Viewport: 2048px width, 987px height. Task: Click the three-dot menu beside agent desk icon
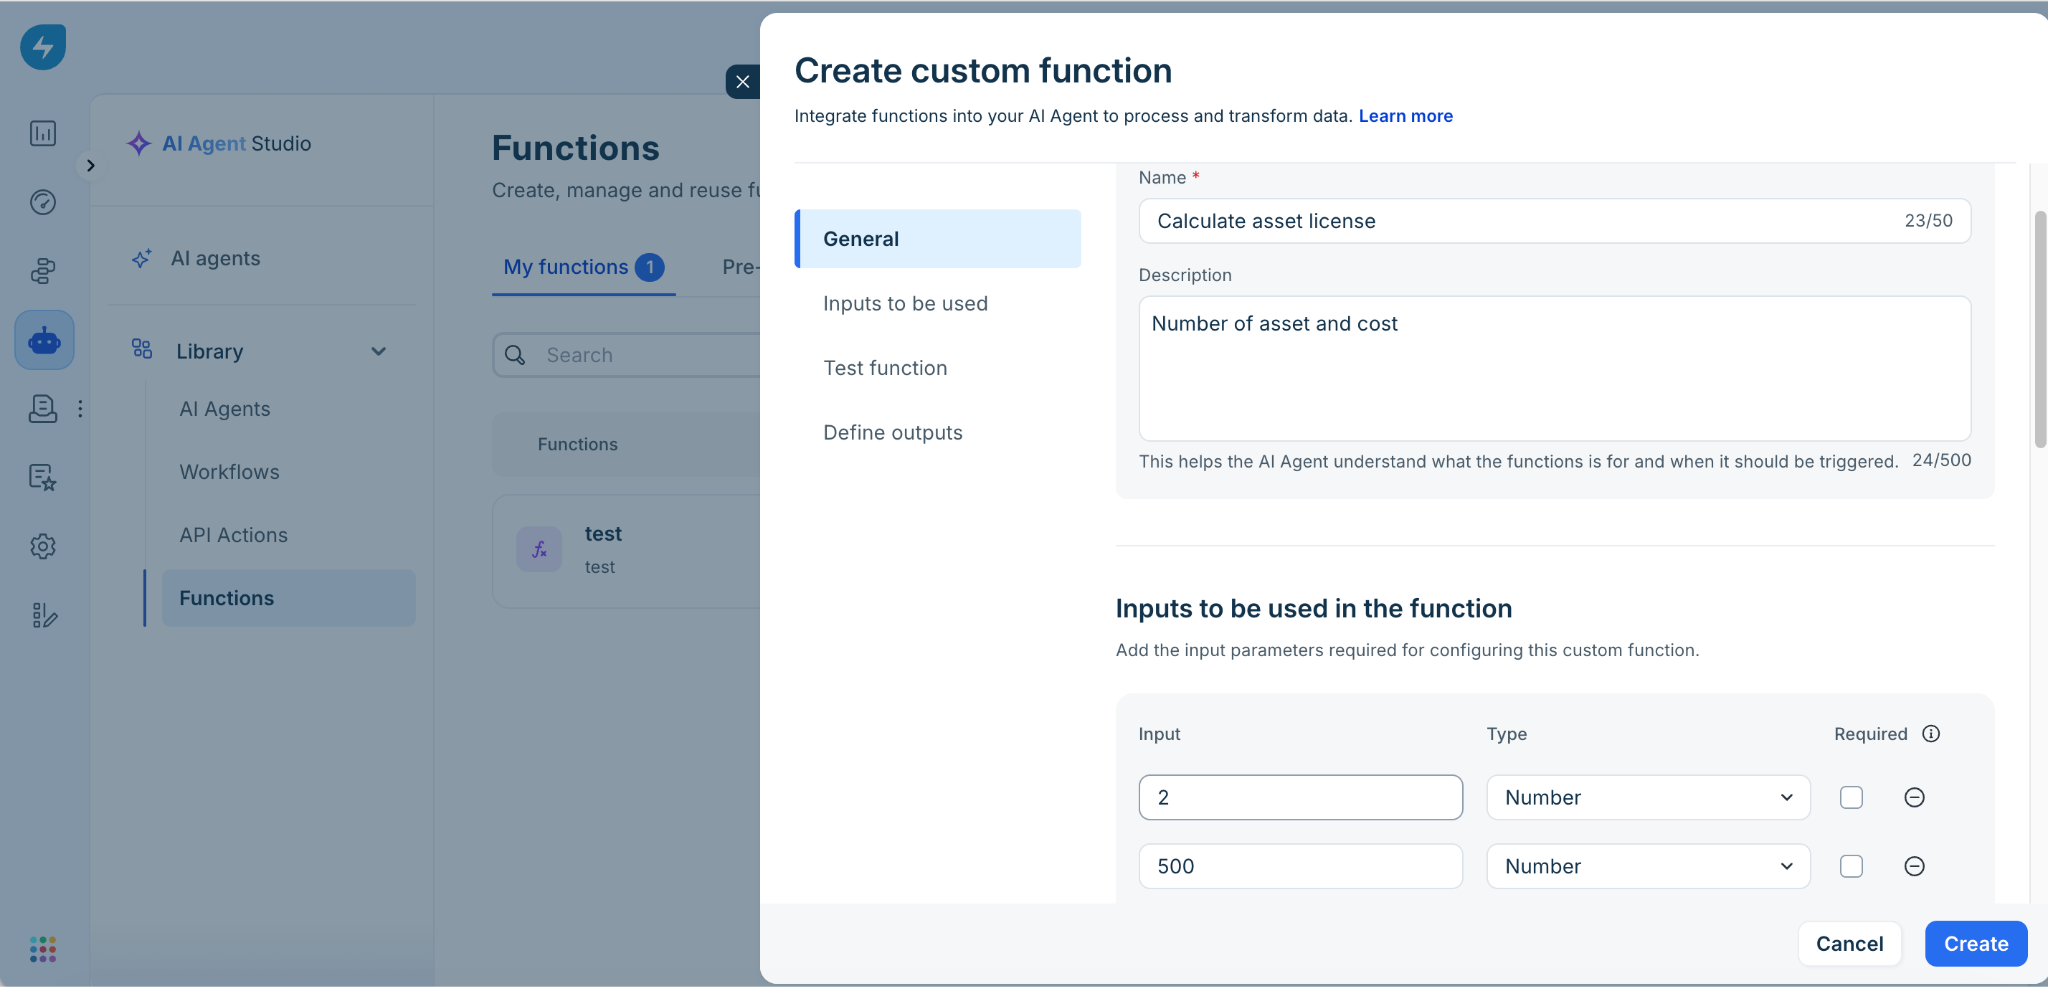[x=80, y=408]
